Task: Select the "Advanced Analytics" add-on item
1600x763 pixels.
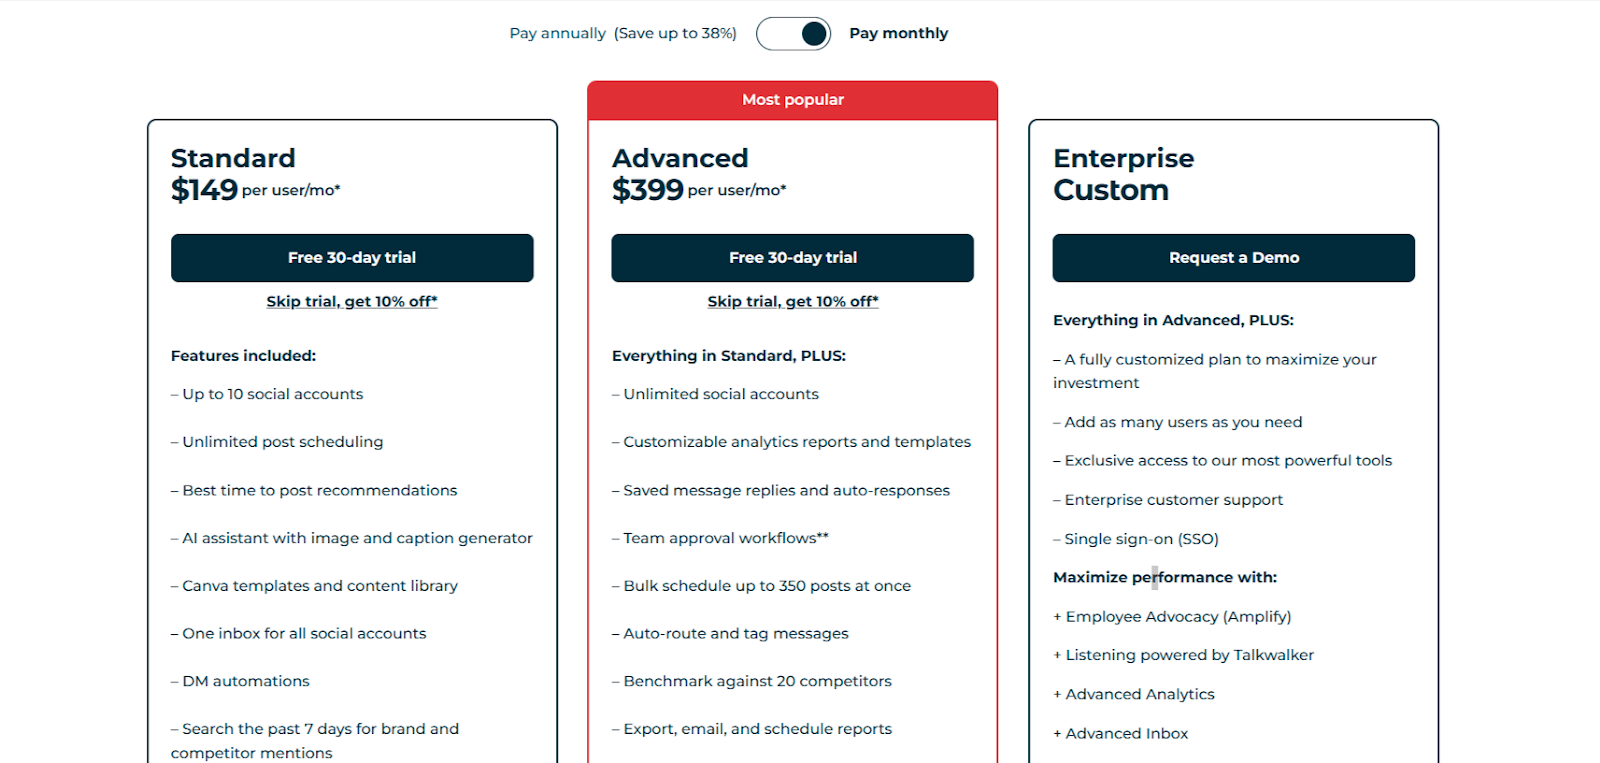Action: click(x=1140, y=694)
